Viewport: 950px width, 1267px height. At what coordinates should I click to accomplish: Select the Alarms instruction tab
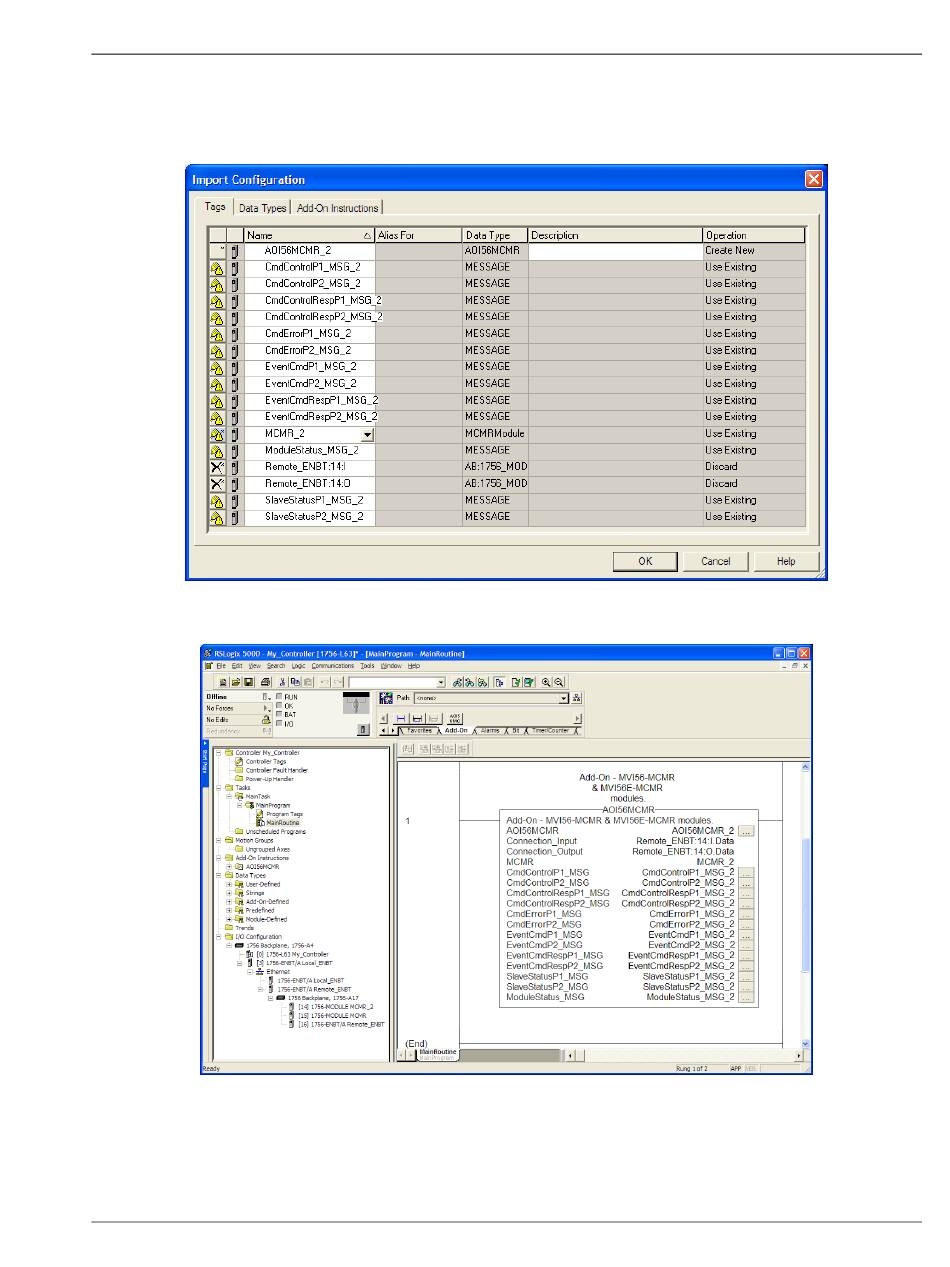pos(490,730)
